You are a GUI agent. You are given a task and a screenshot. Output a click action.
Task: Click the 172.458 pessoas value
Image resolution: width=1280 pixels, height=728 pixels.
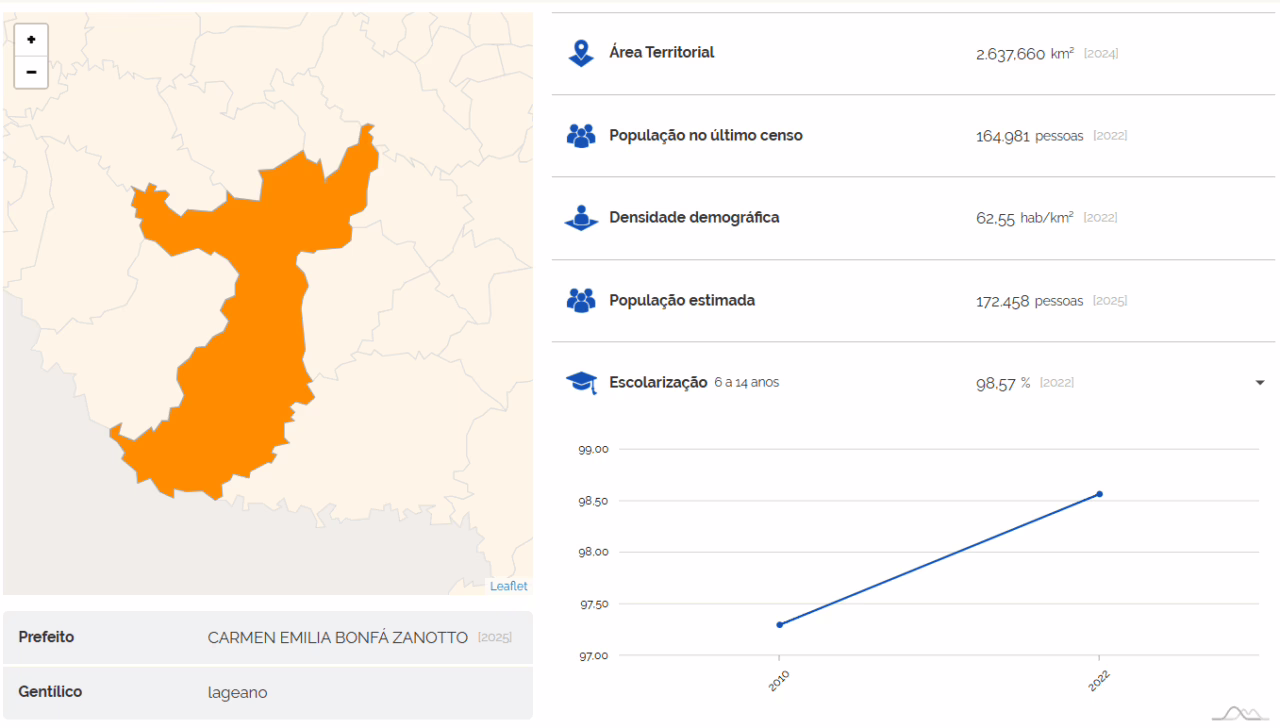click(1029, 301)
